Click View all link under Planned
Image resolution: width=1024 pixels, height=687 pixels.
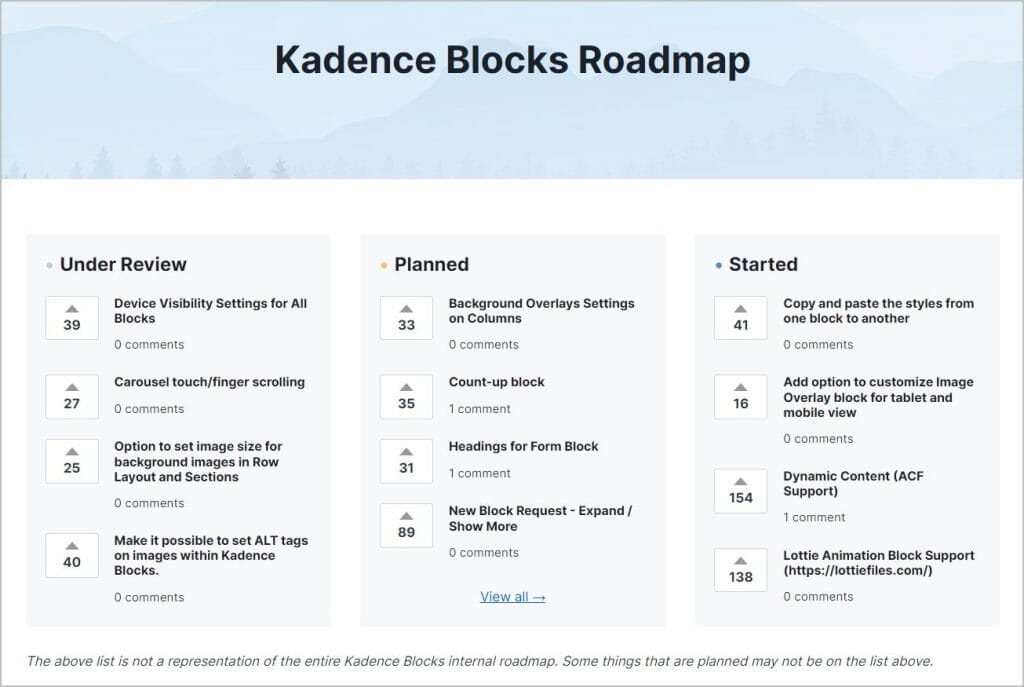(513, 597)
